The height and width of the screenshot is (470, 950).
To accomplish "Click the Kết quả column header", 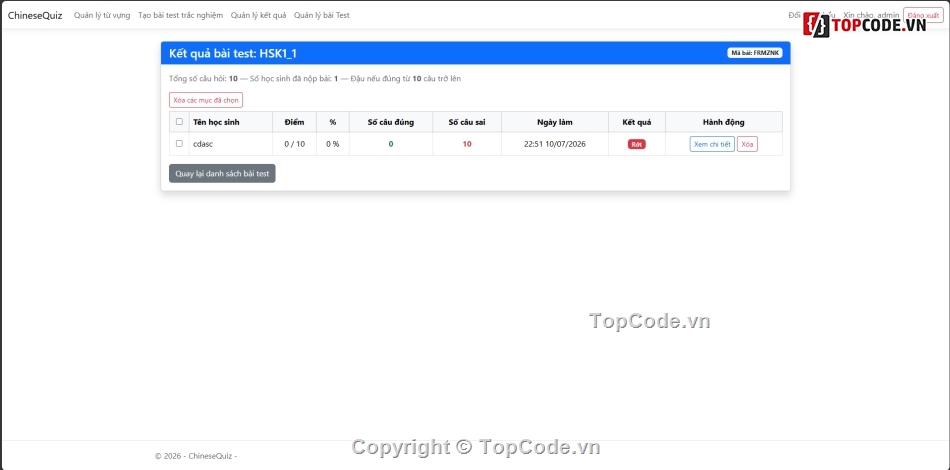I will [637, 122].
